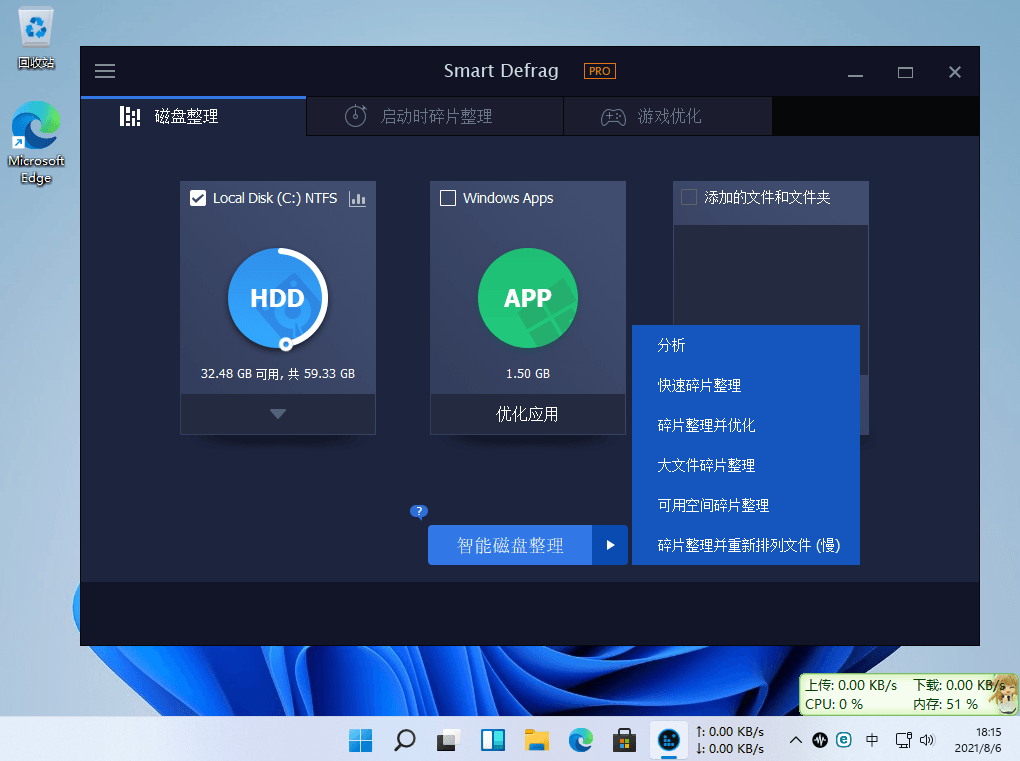Image resolution: width=1020 pixels, height=761 pixels.
Task: Click the black round pulse tray icon
Action: (820, 740)
